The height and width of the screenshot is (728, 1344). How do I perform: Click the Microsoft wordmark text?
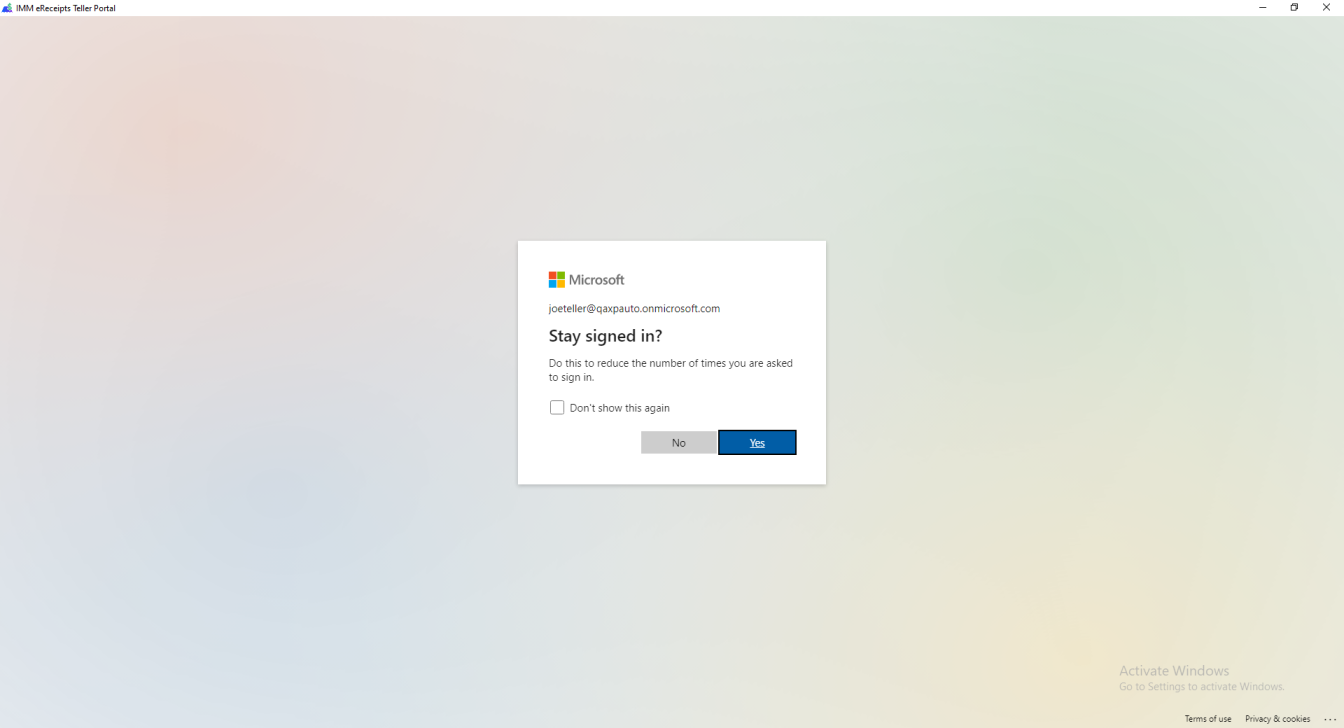point(596,280)
